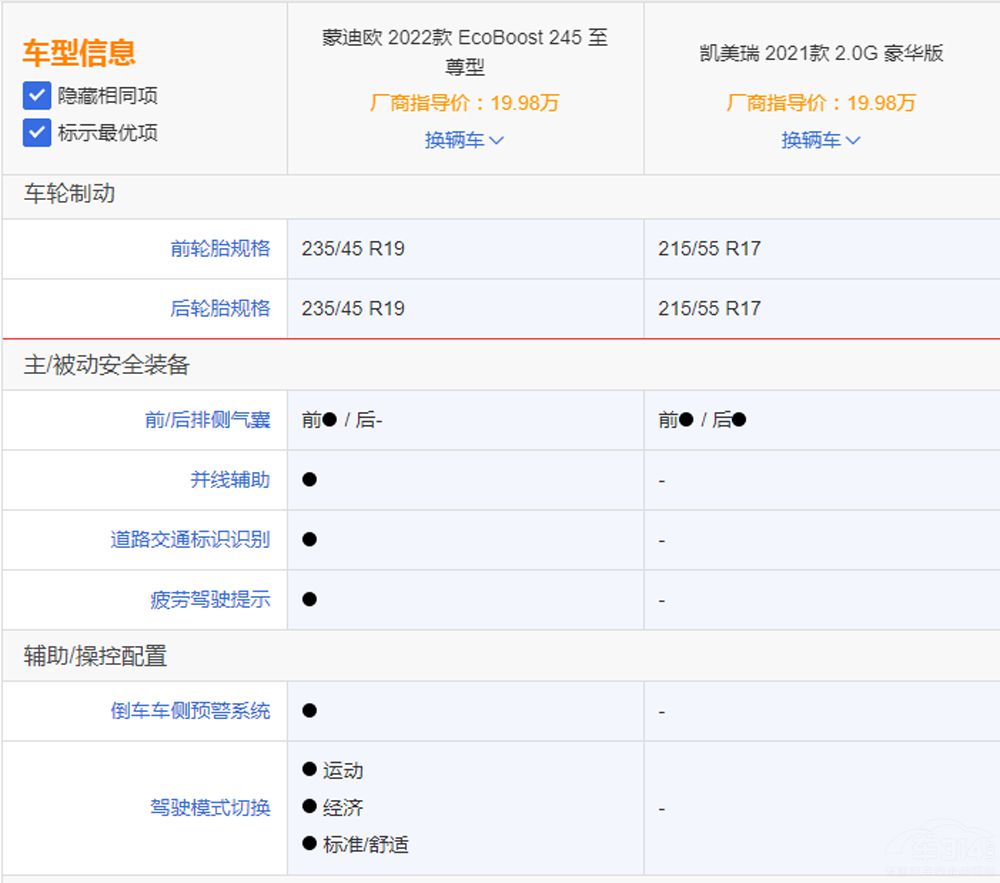Select the 道路交通标识识别 link
Screen dimensions: 1000x883
click(x=190, y=540)
